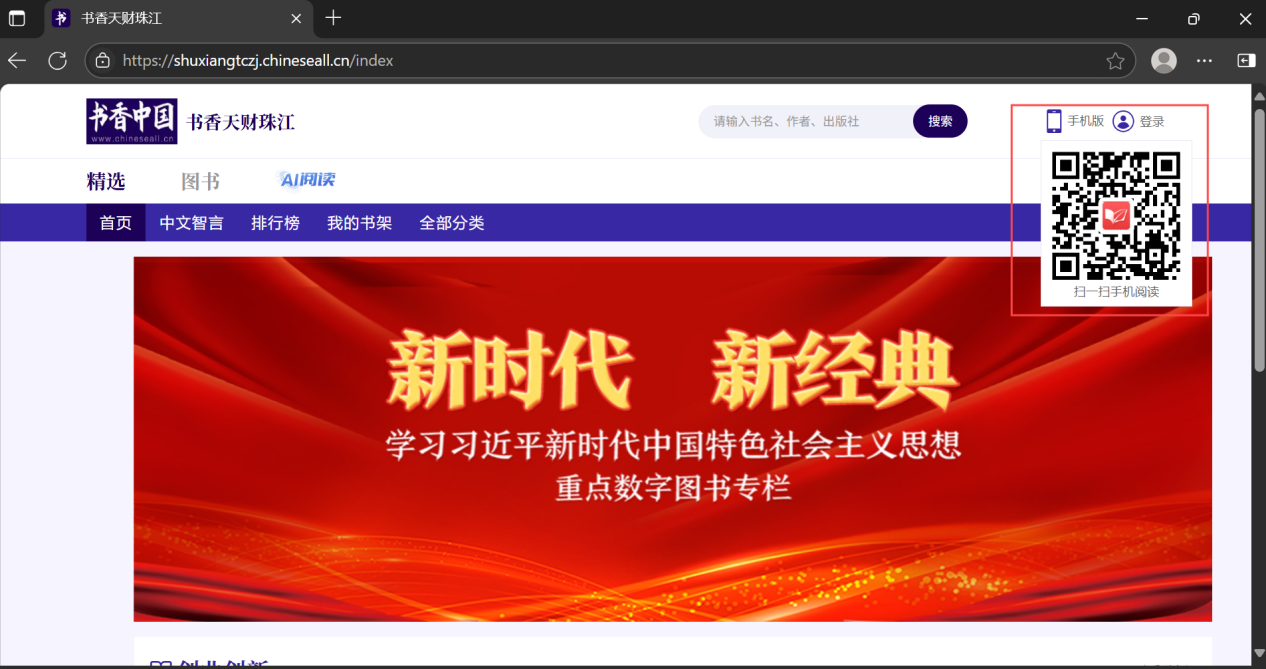The image size is (1266, 669).
Task: Open a new tab with plus button
Action: 333,18
